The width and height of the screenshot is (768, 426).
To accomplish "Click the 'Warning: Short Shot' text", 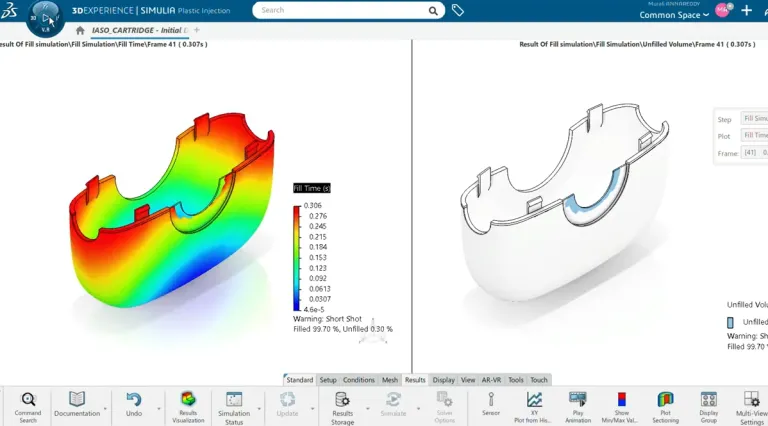I will [x=327, y=319].
